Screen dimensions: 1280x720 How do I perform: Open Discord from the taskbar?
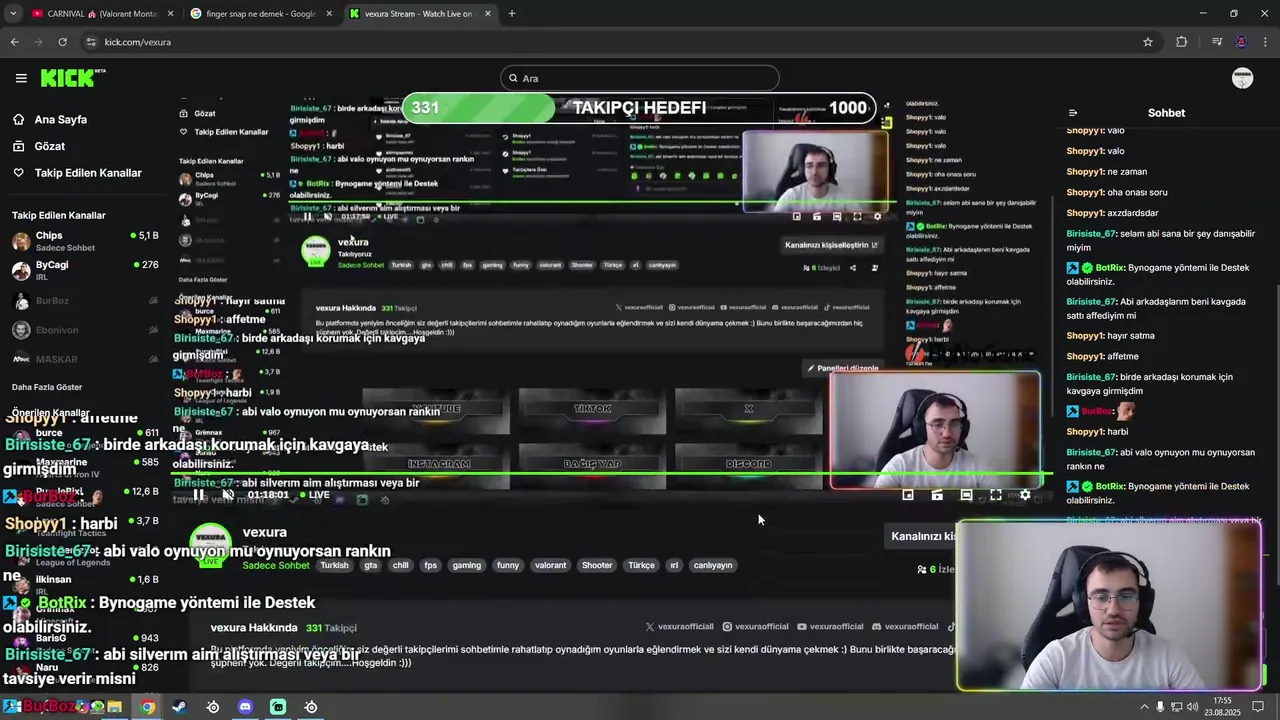point(245,707)
